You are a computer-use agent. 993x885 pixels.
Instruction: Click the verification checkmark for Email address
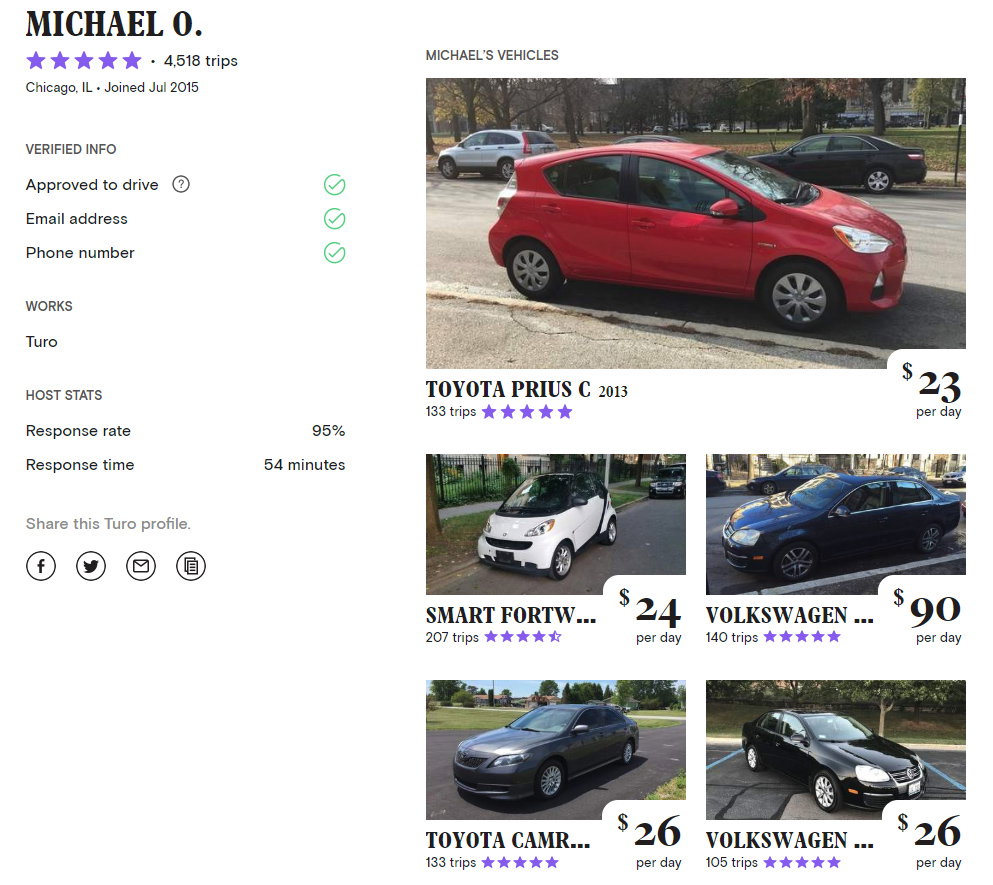(335, 219)
